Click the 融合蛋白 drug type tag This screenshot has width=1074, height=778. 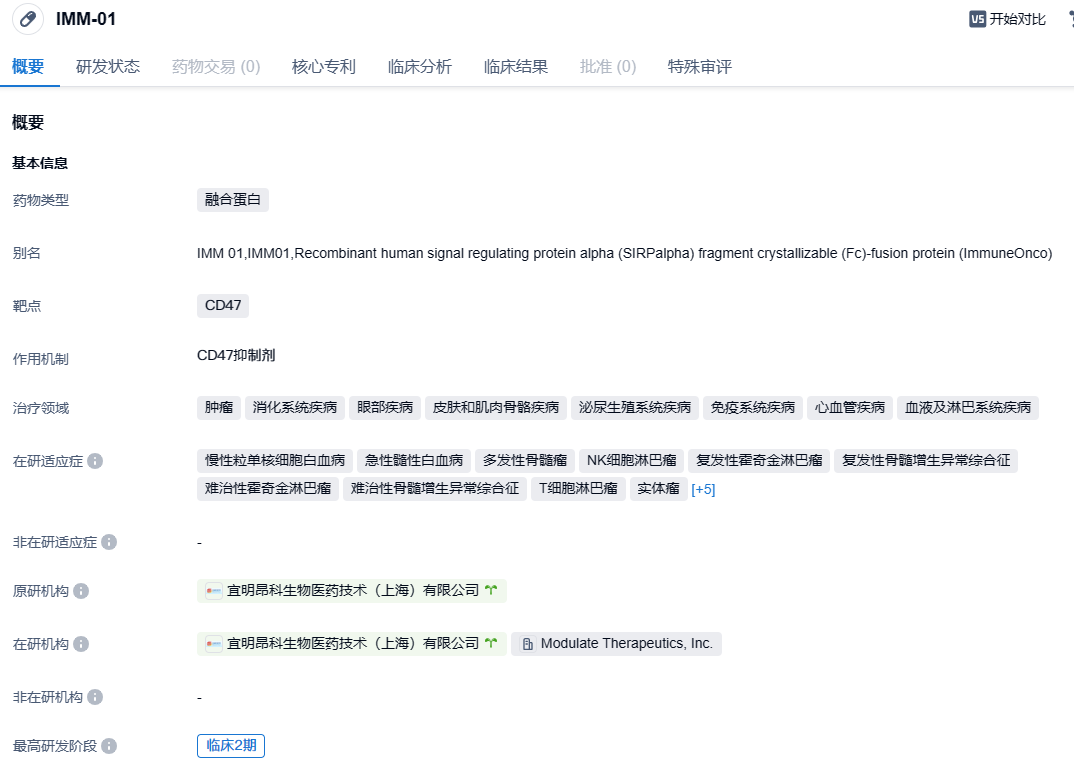(233, 199)
